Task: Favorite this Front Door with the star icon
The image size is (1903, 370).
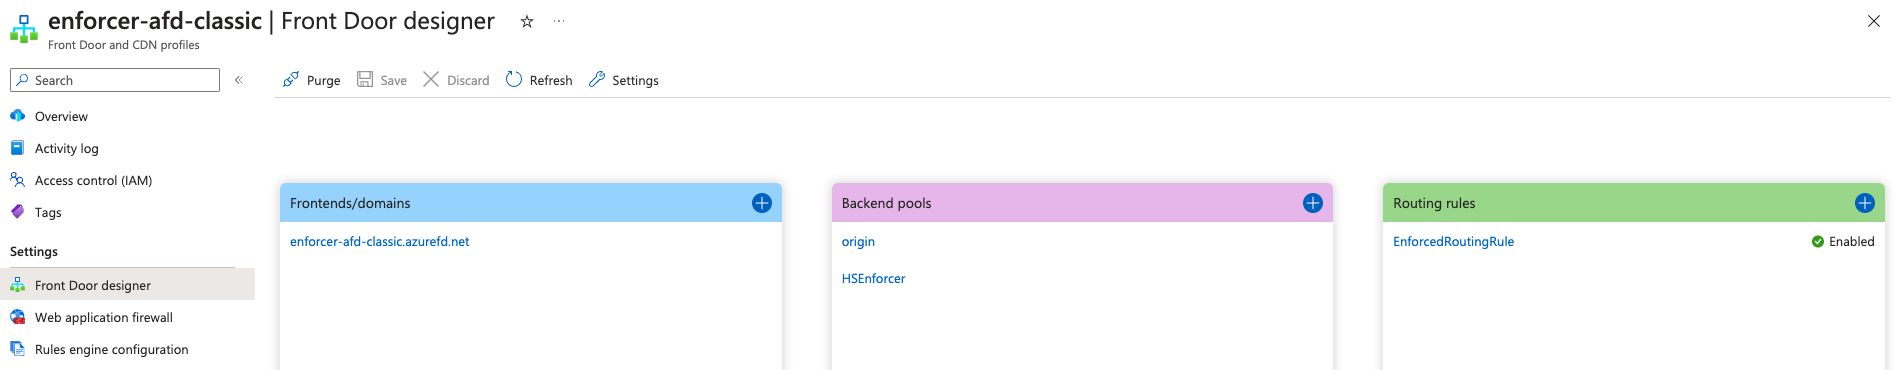Action: click(527, 21)
